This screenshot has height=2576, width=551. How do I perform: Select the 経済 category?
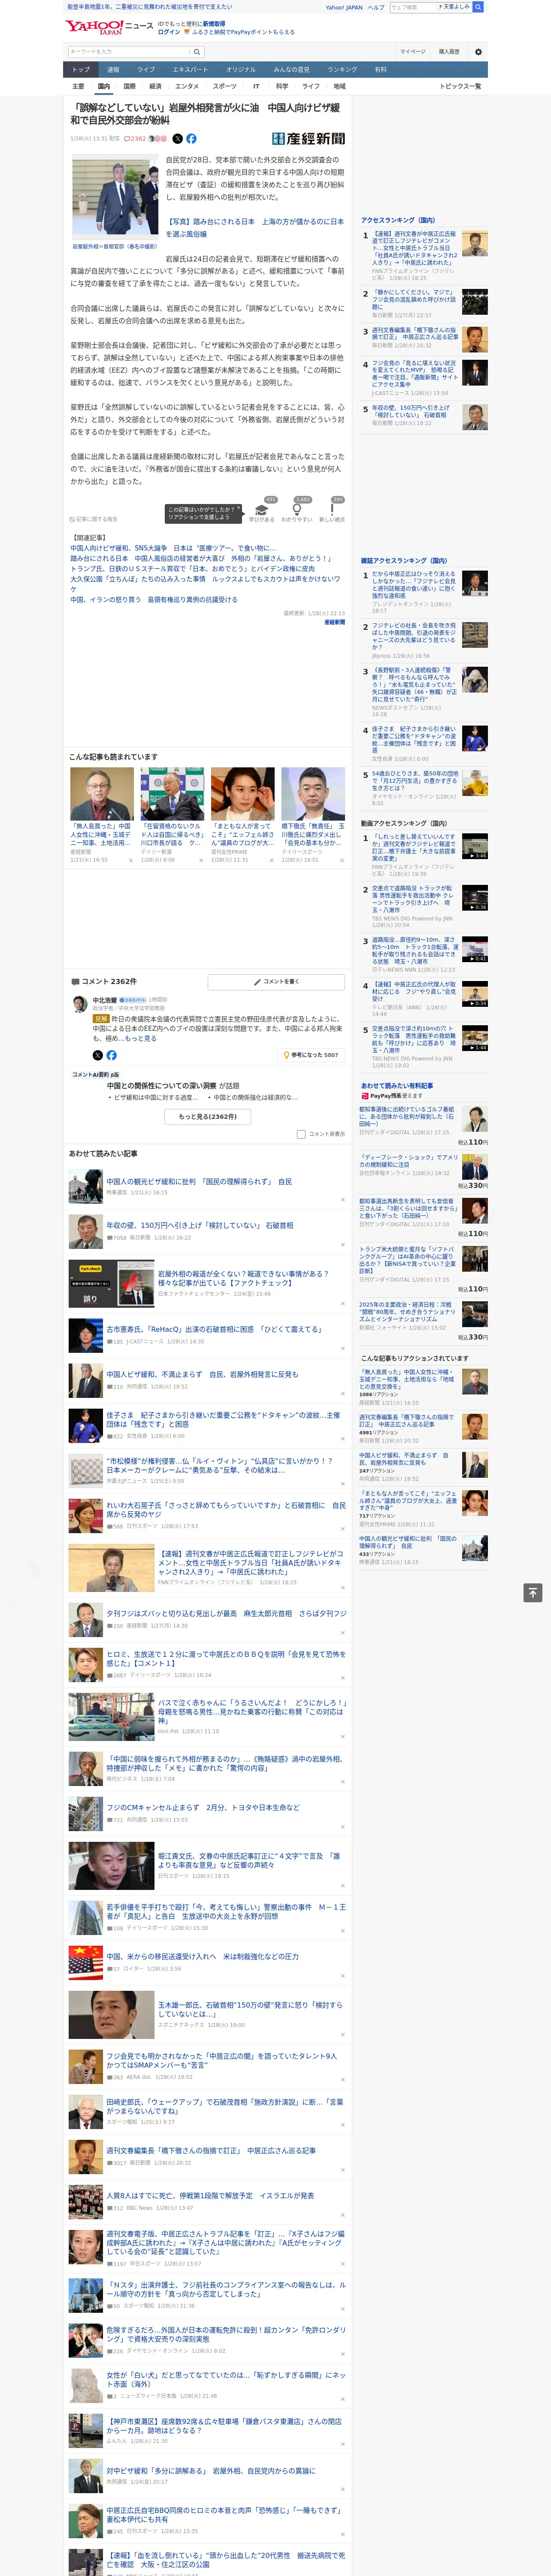155,86
